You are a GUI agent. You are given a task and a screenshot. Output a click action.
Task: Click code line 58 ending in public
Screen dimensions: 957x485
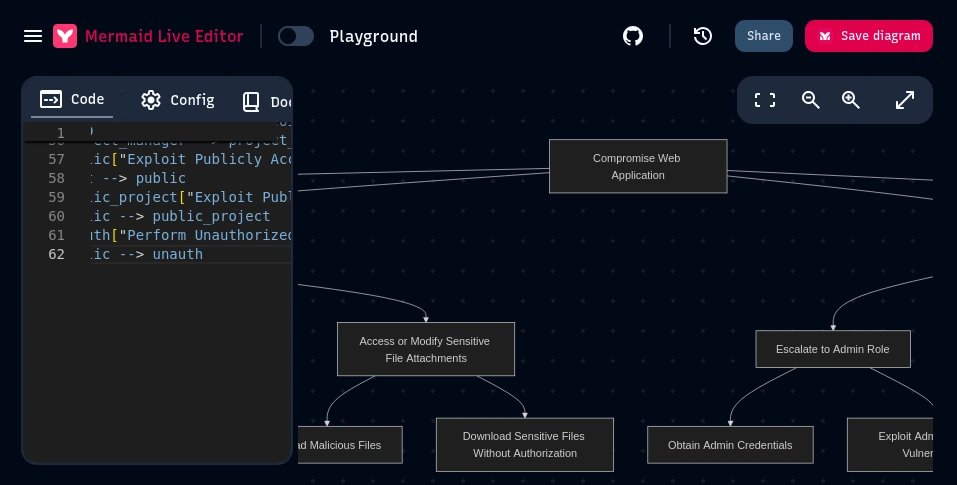(138, 178)
